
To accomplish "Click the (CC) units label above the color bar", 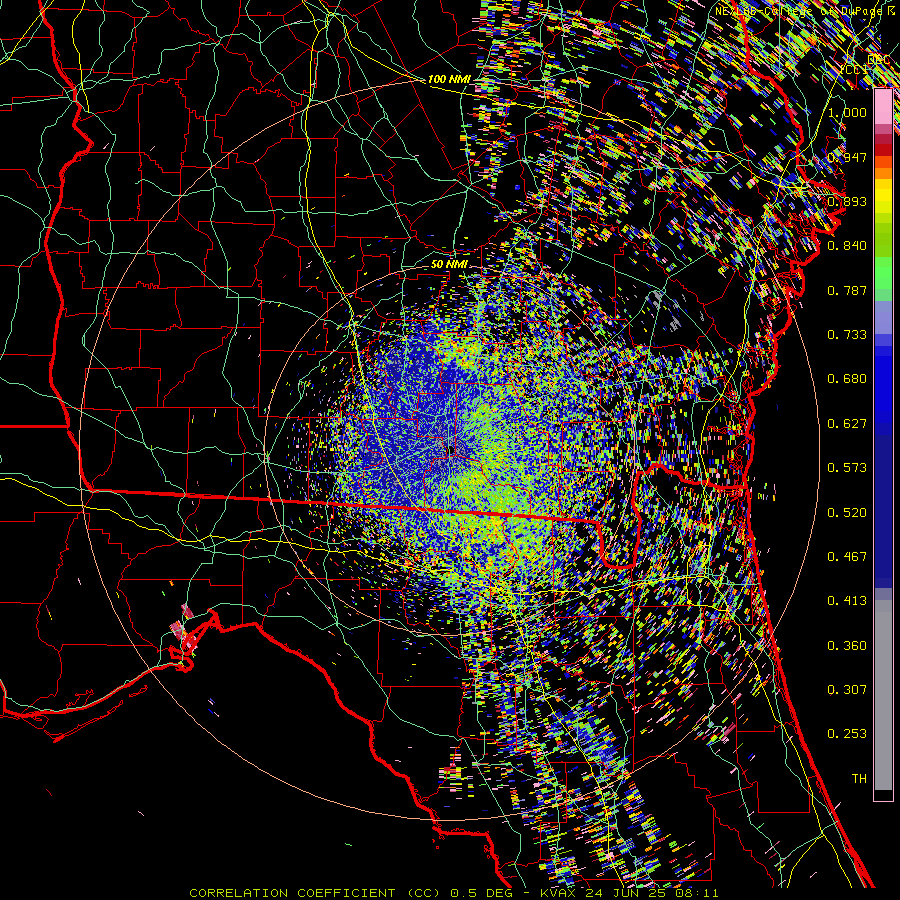I will pyautogui.click(x=855, y=70).
